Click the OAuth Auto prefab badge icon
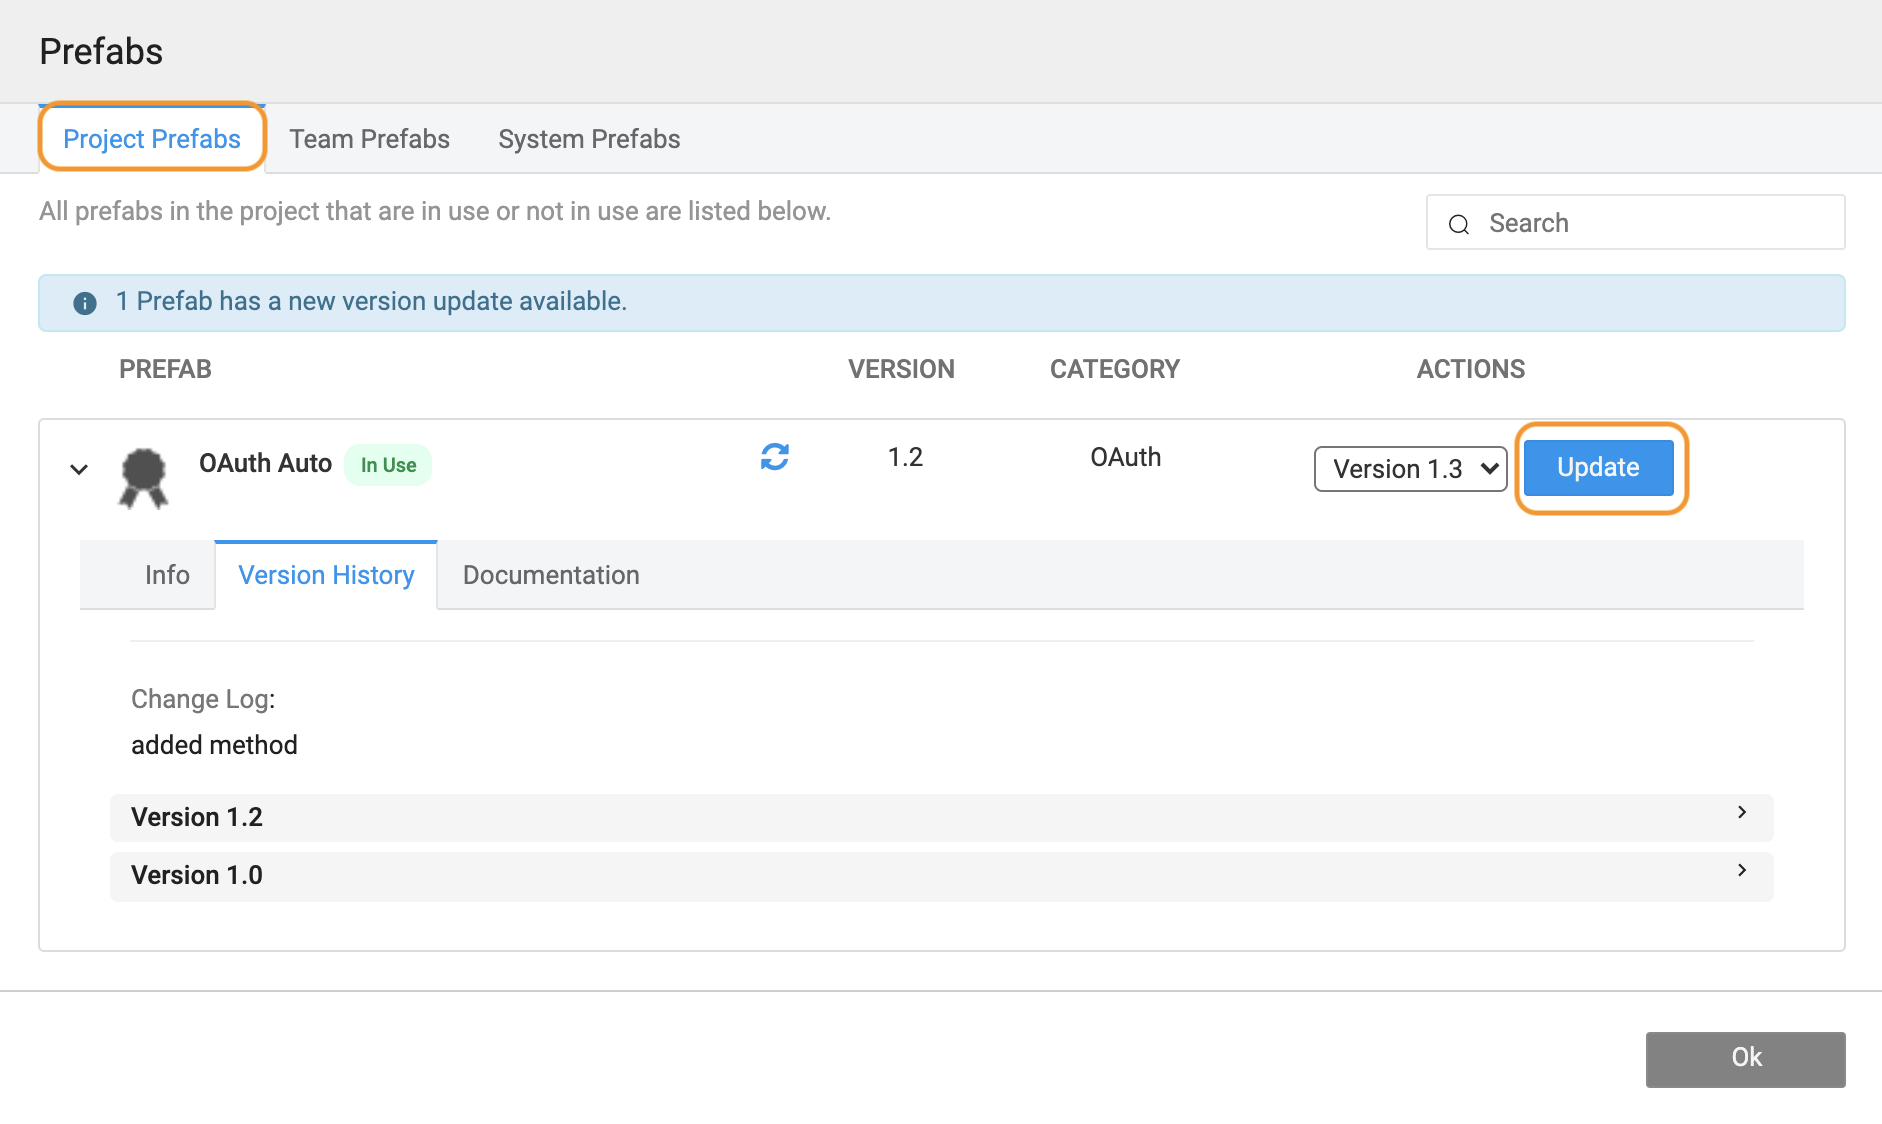Screen dimensions: 1882x1124 pos(143,477)
